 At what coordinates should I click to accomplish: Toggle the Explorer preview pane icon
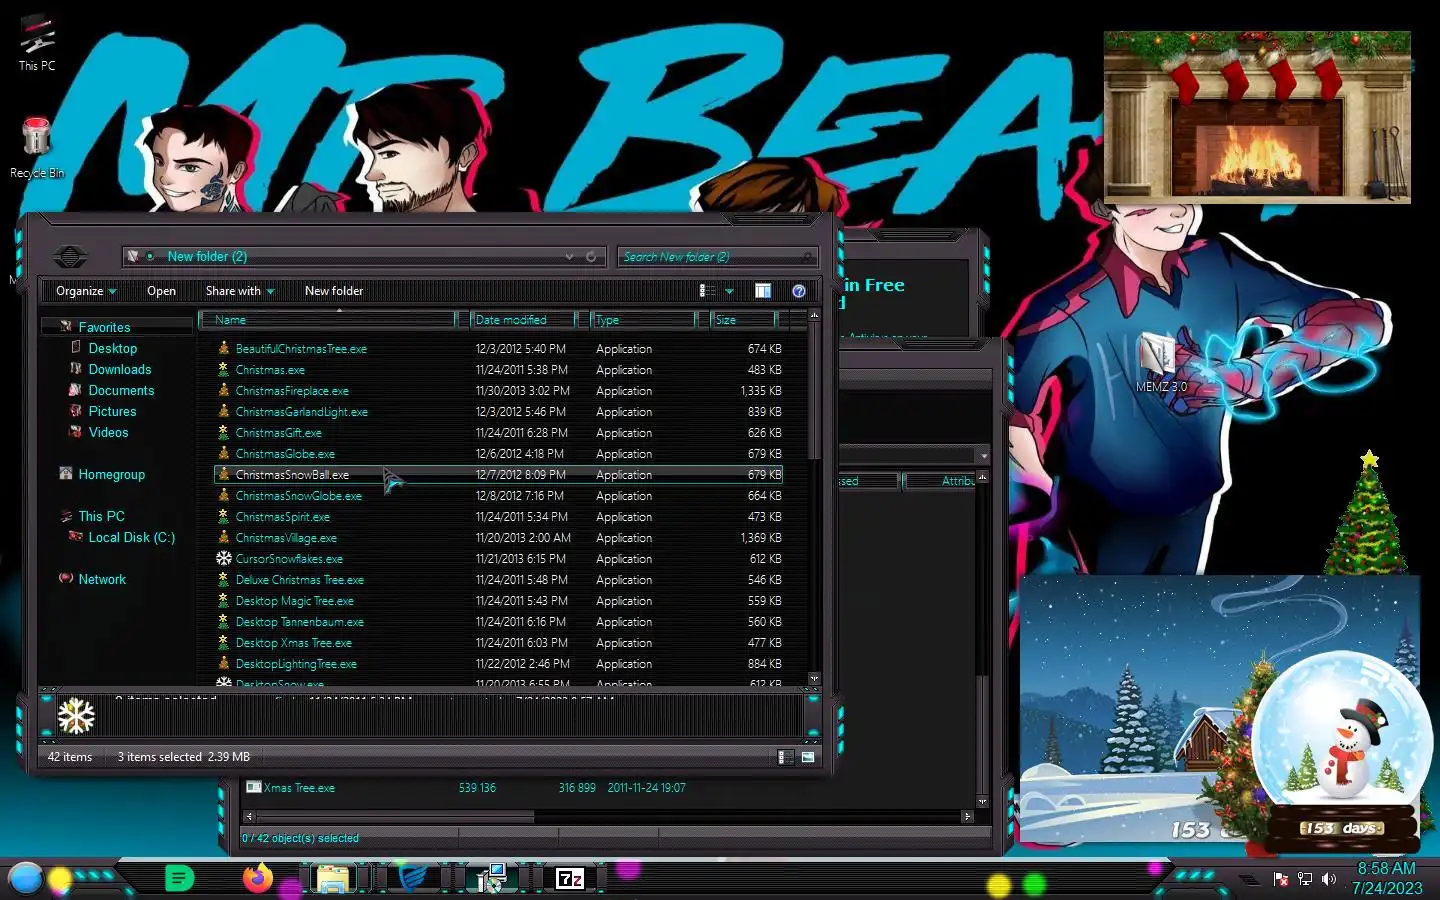[763, 291]
